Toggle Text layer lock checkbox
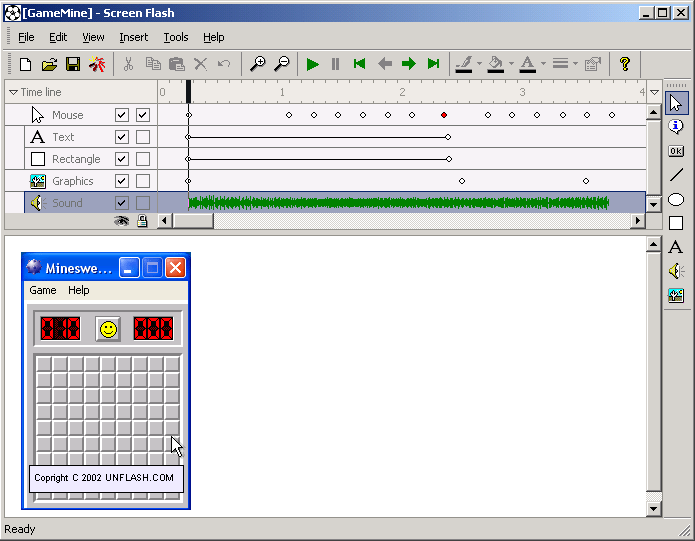 click(143, 137)
